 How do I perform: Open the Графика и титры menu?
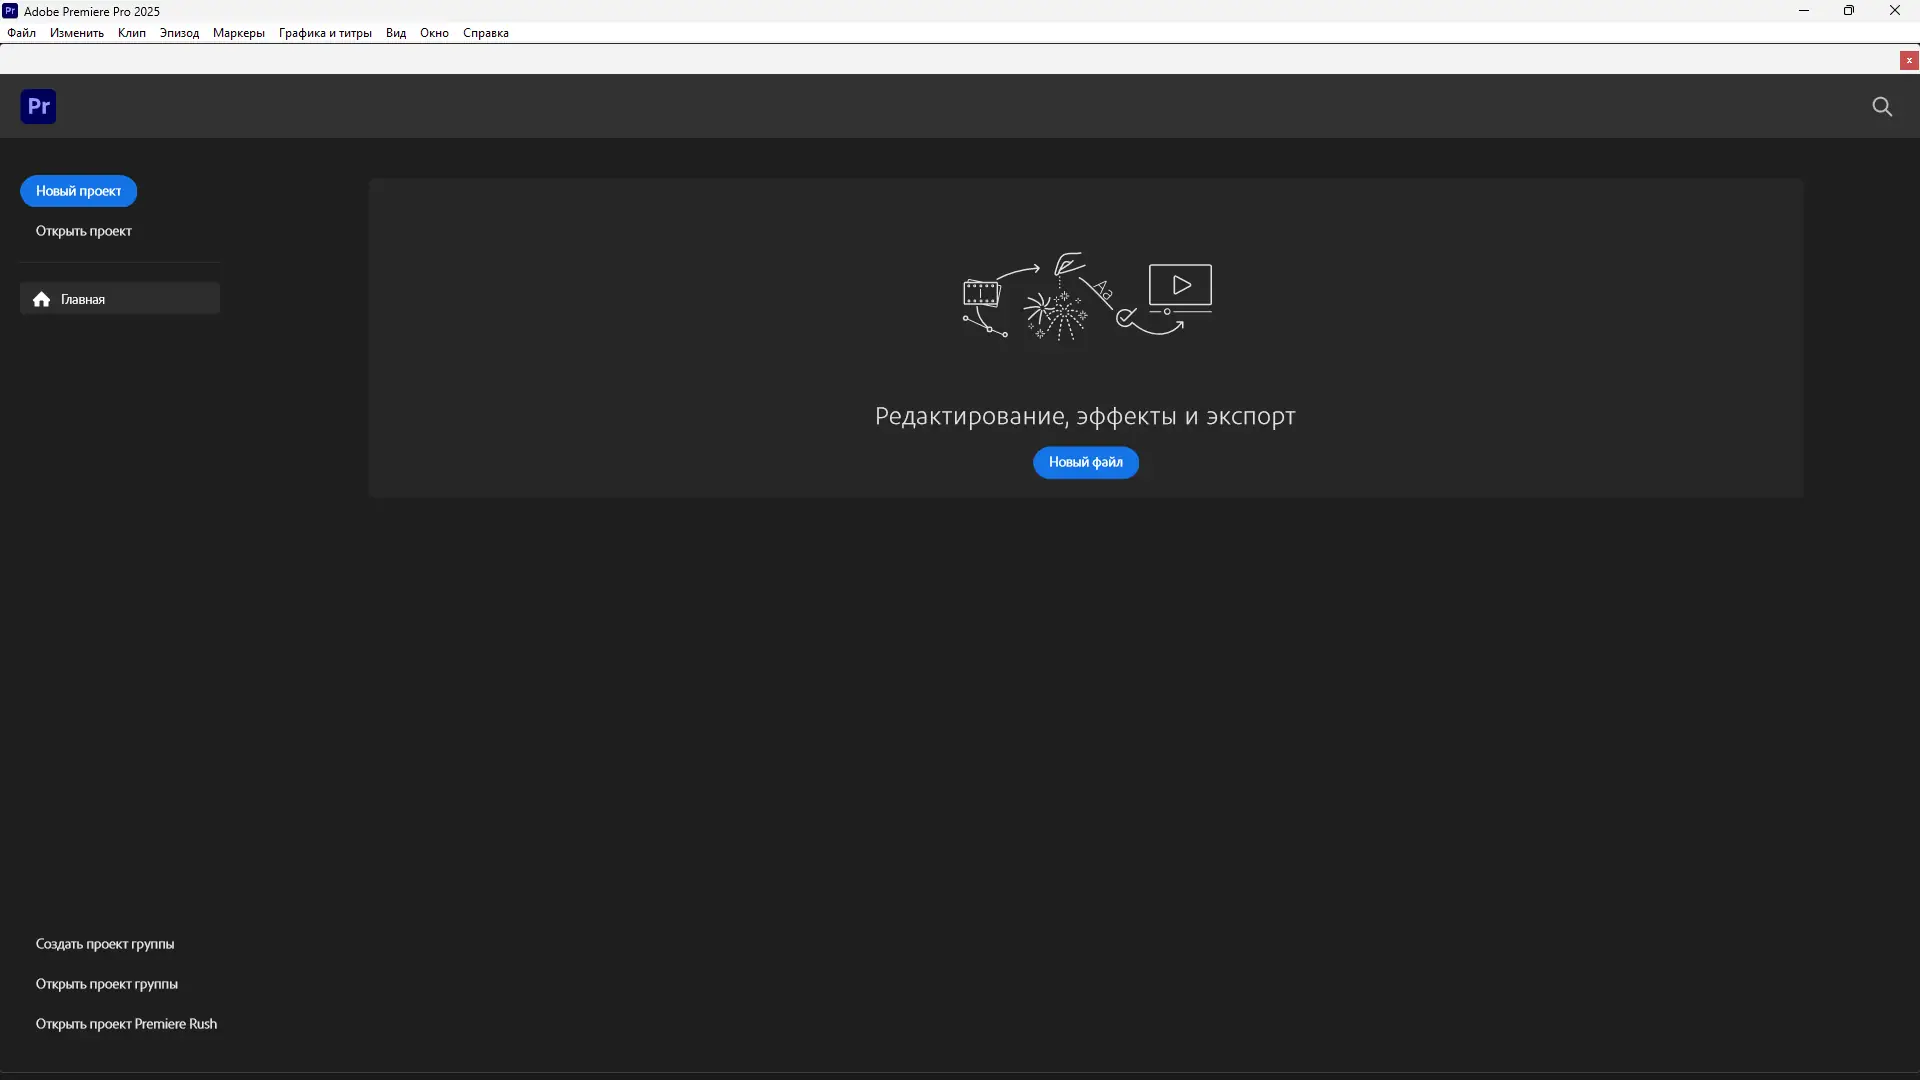(x=325, y=33)
